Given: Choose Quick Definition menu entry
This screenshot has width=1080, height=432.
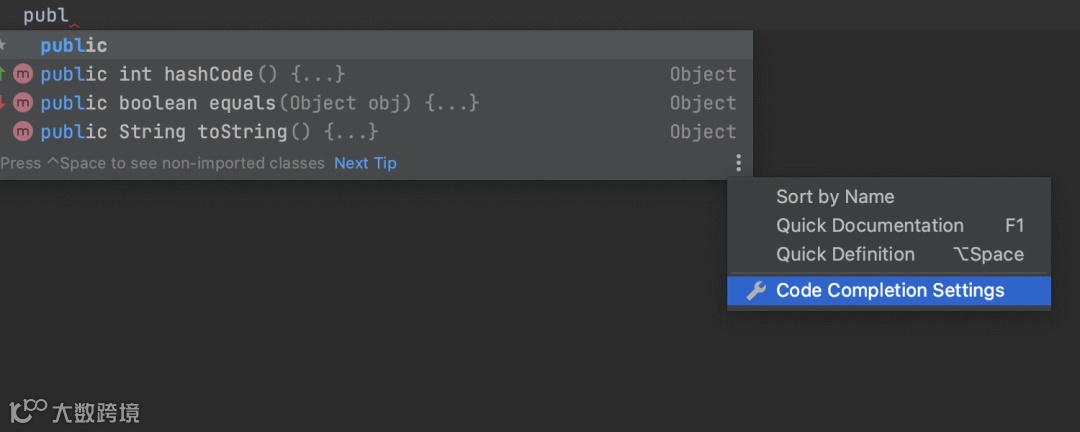Looking at the screenshot, I should pos(845,255).
